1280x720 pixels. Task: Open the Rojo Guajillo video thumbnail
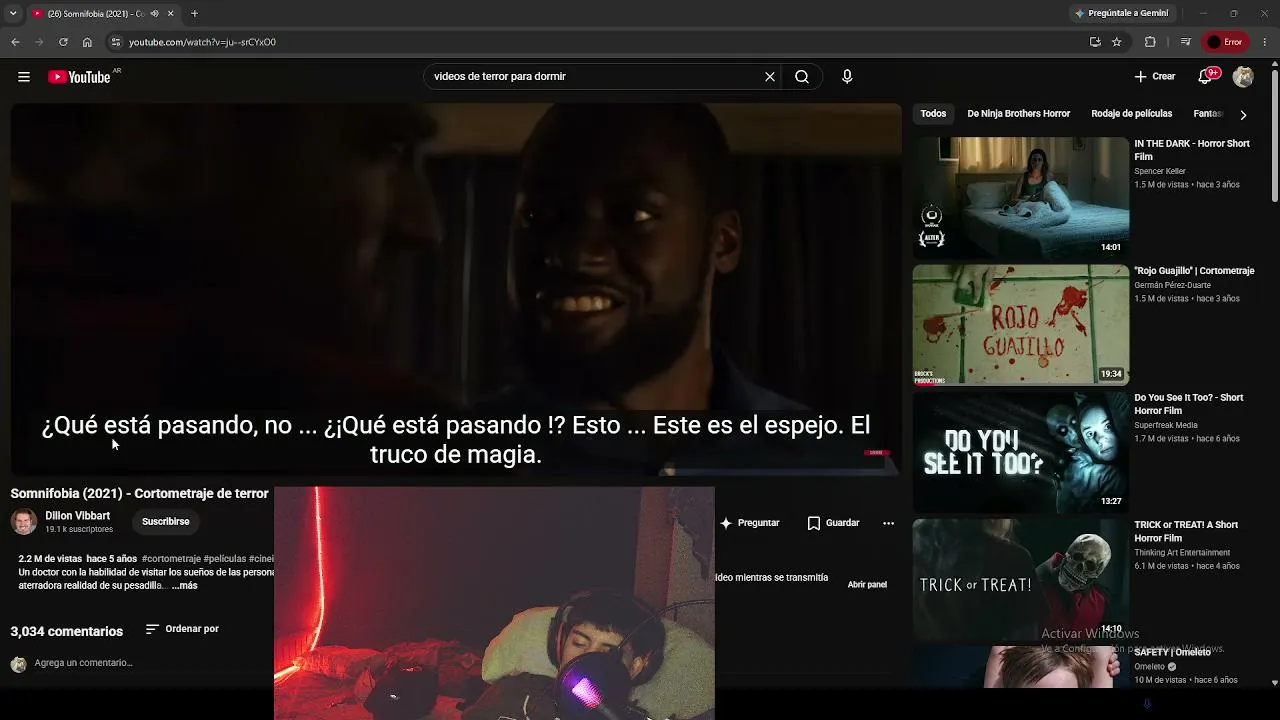tap(1020, 324)
